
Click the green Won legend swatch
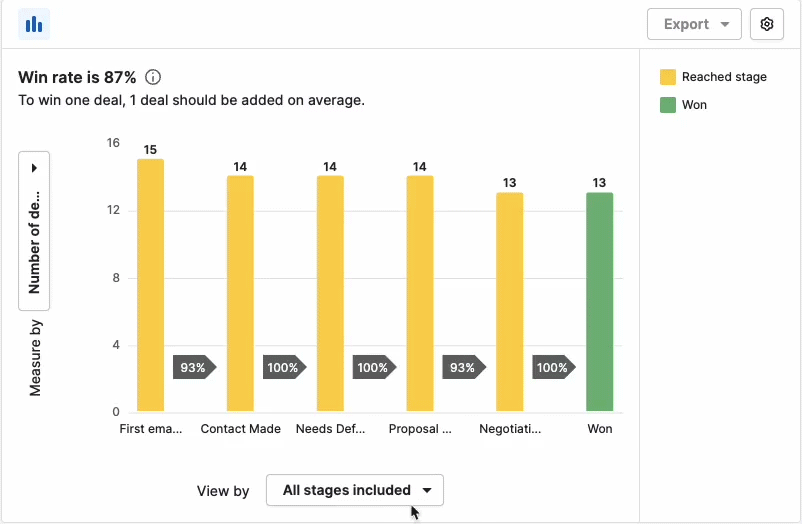[x=668, y=104]
